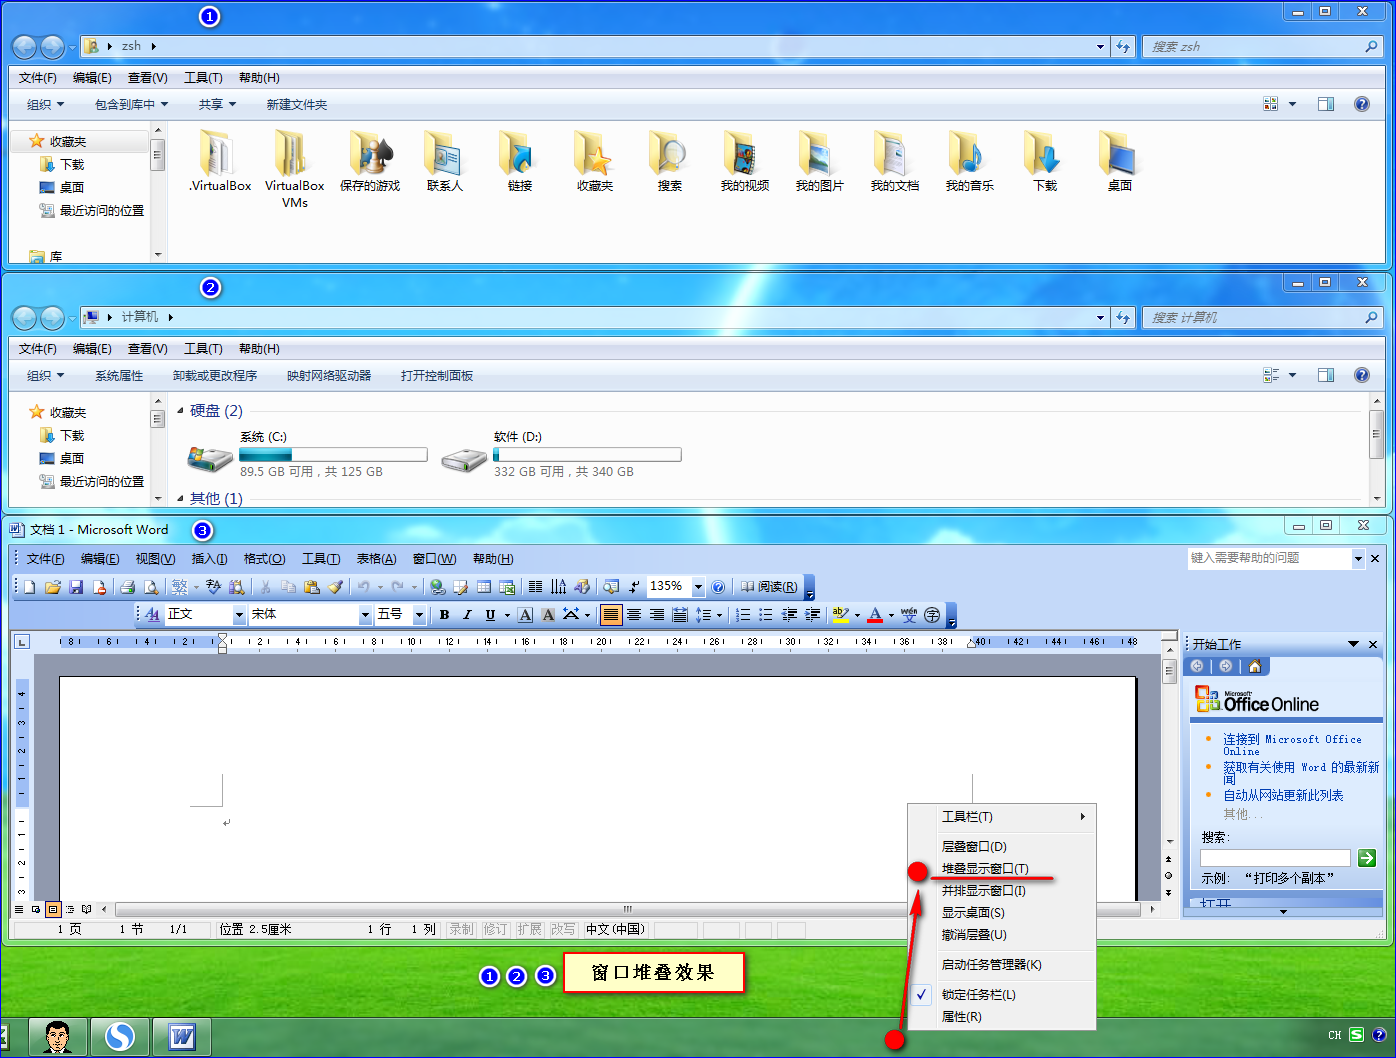Image resolution: width=1396 pixels, height=1058 pixels.
Task: Open the 开始工作 task pane dropdown arrow
Action: pos(1353,644)
